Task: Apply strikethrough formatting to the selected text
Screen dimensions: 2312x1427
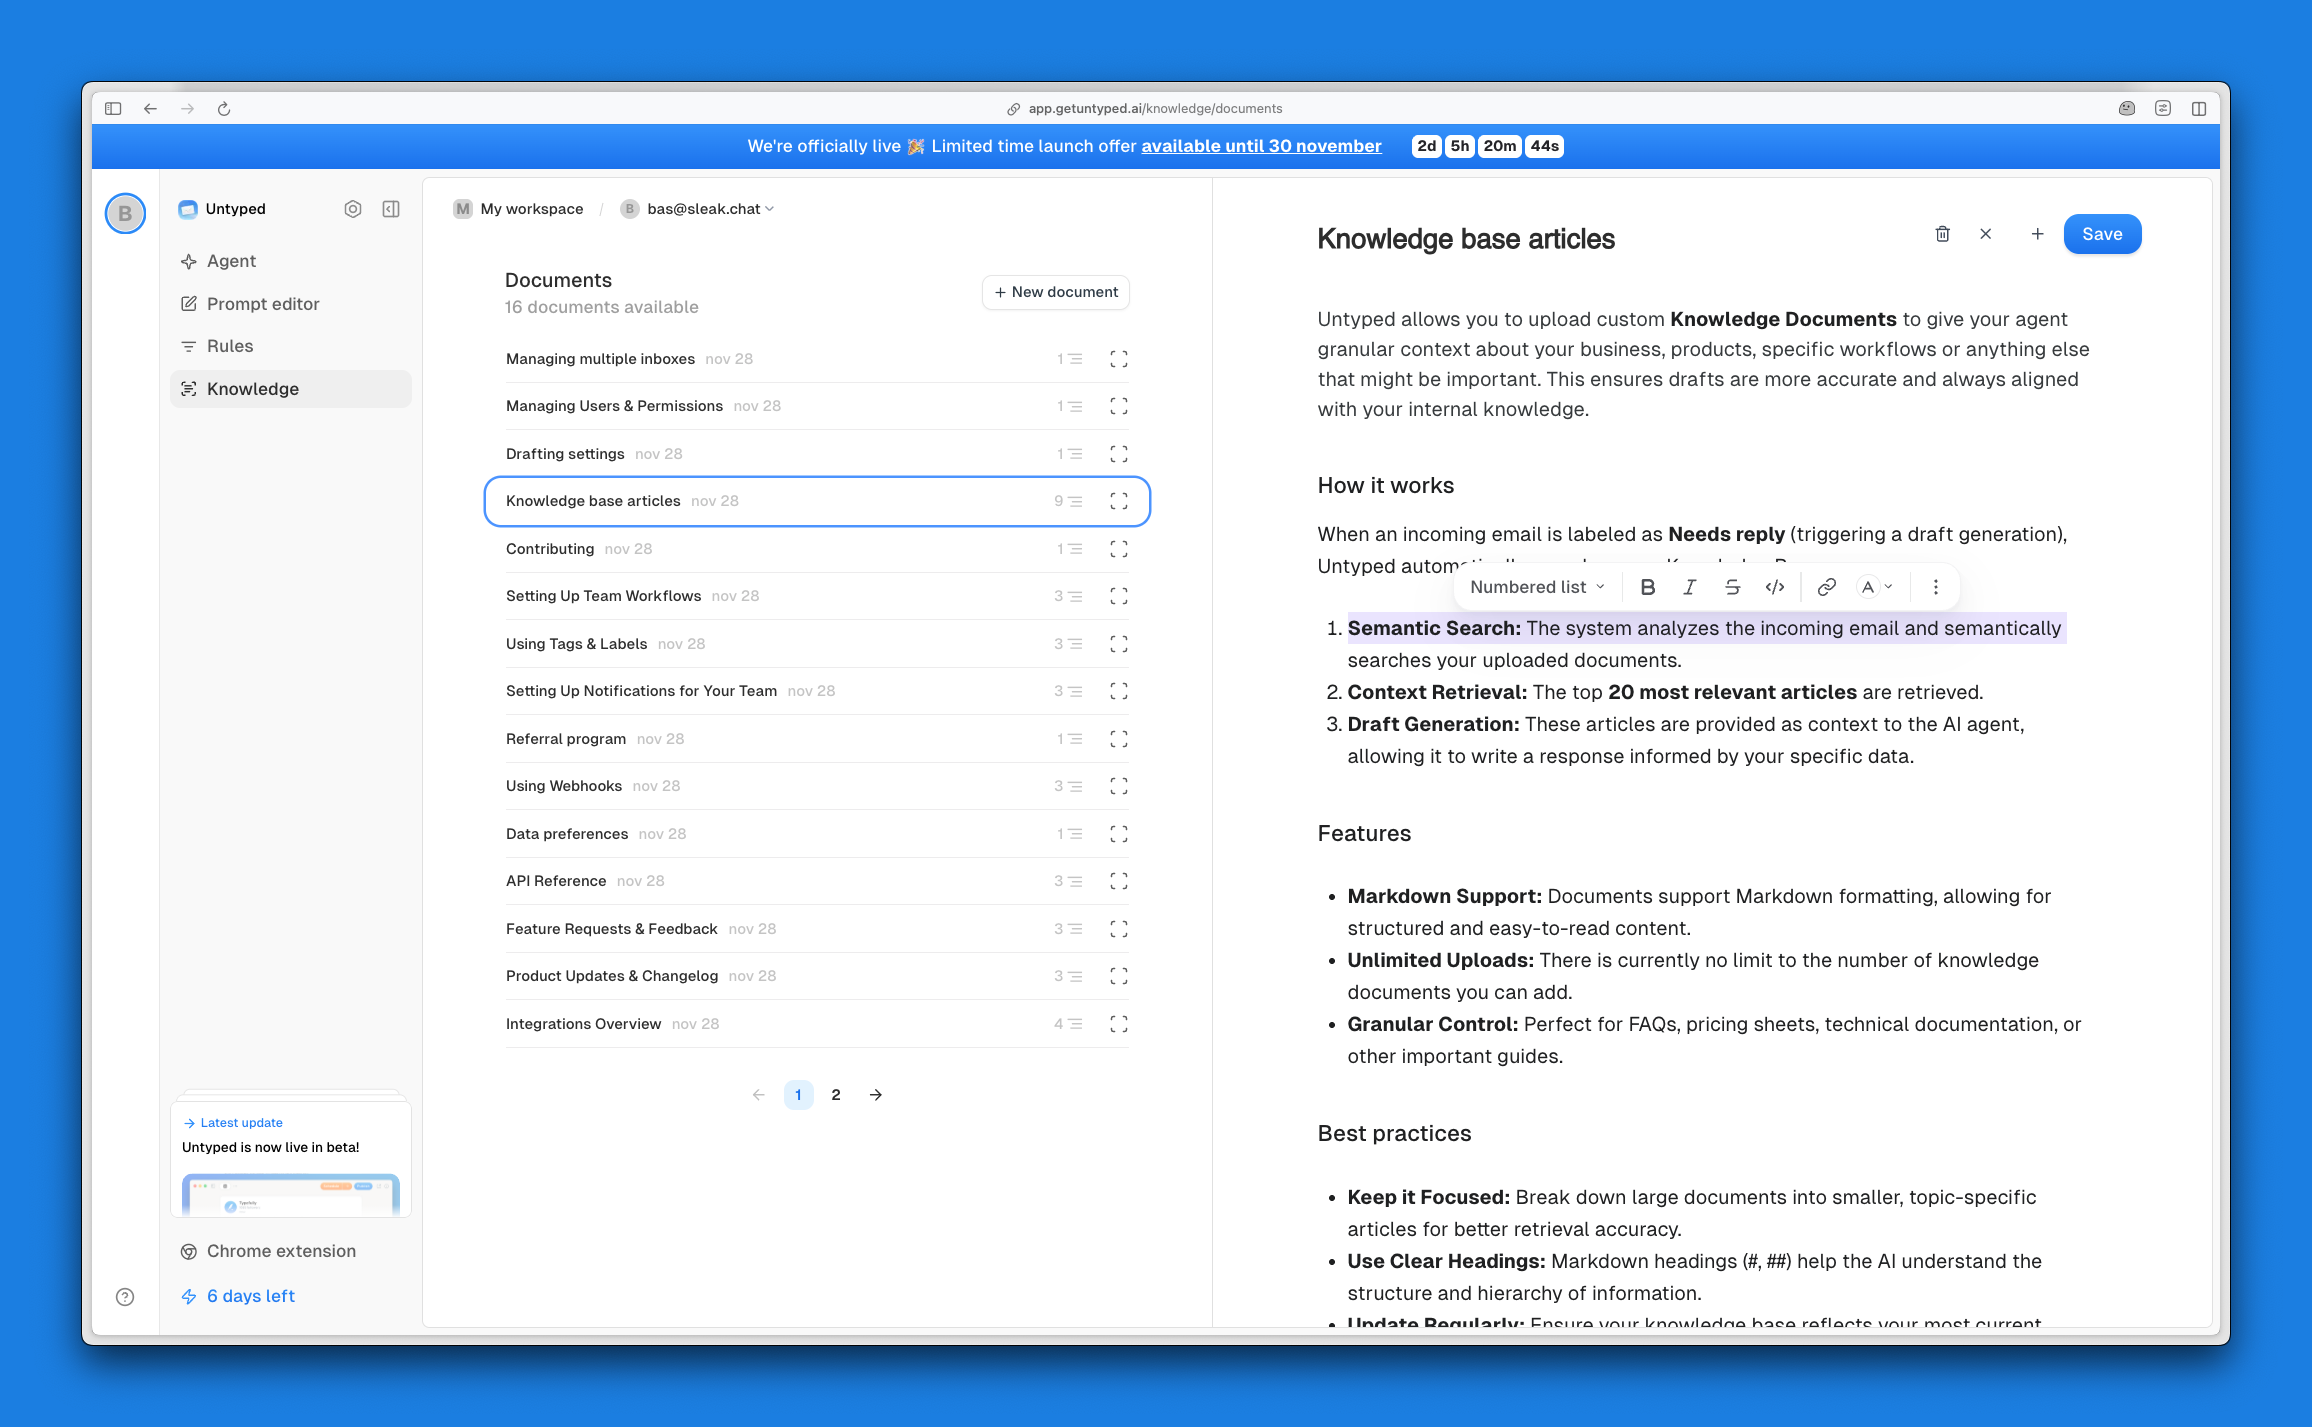Action: [x=1732, y=587]
